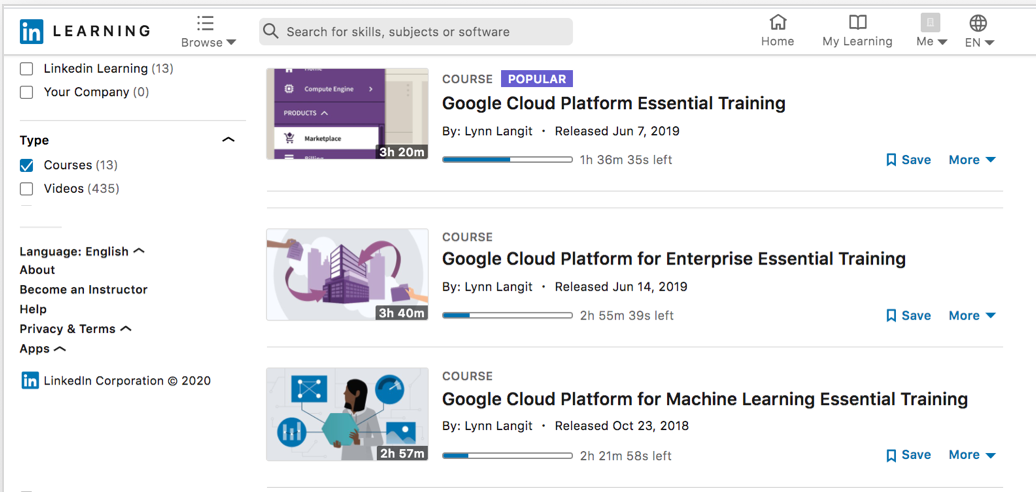This screenshot has height=492, width=1036.
Task: Open the Machine Learning course thumbnail
Action: [348, 414]
